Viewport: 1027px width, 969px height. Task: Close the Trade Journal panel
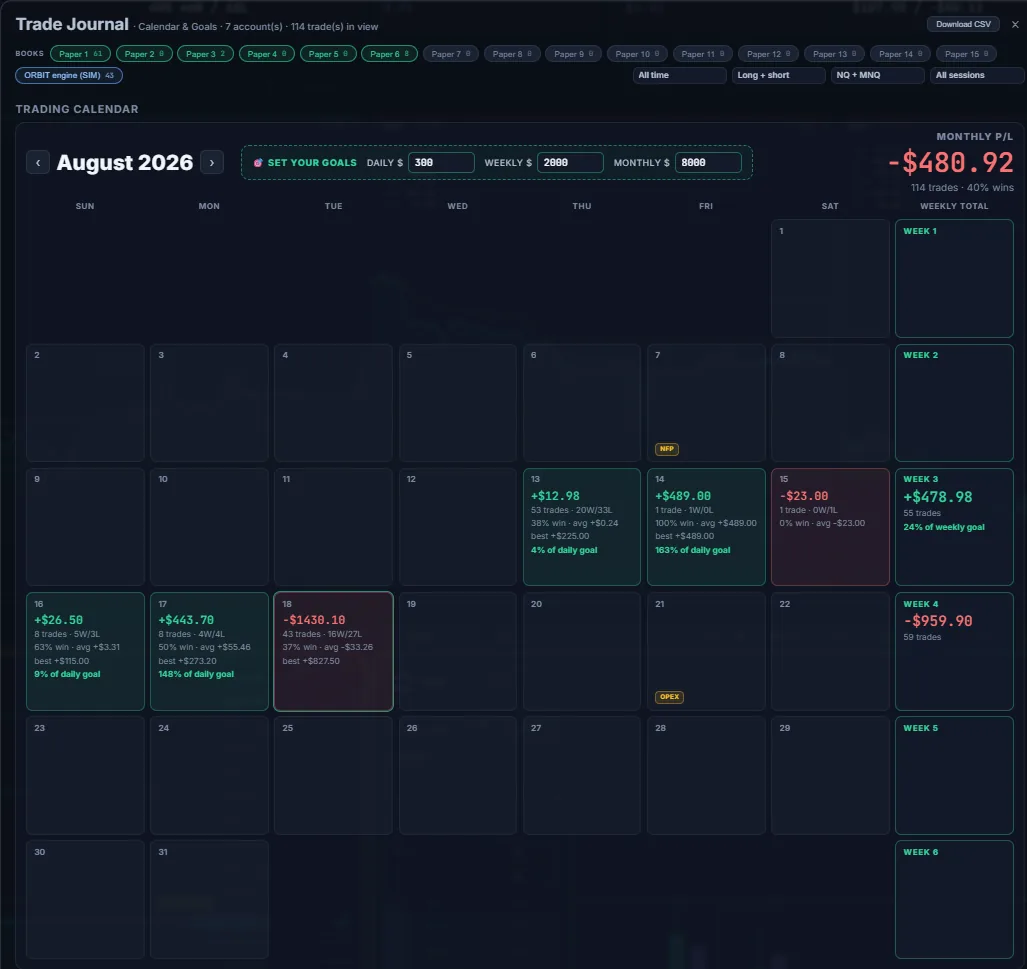pyautogui.click(x=1015, y=24)
